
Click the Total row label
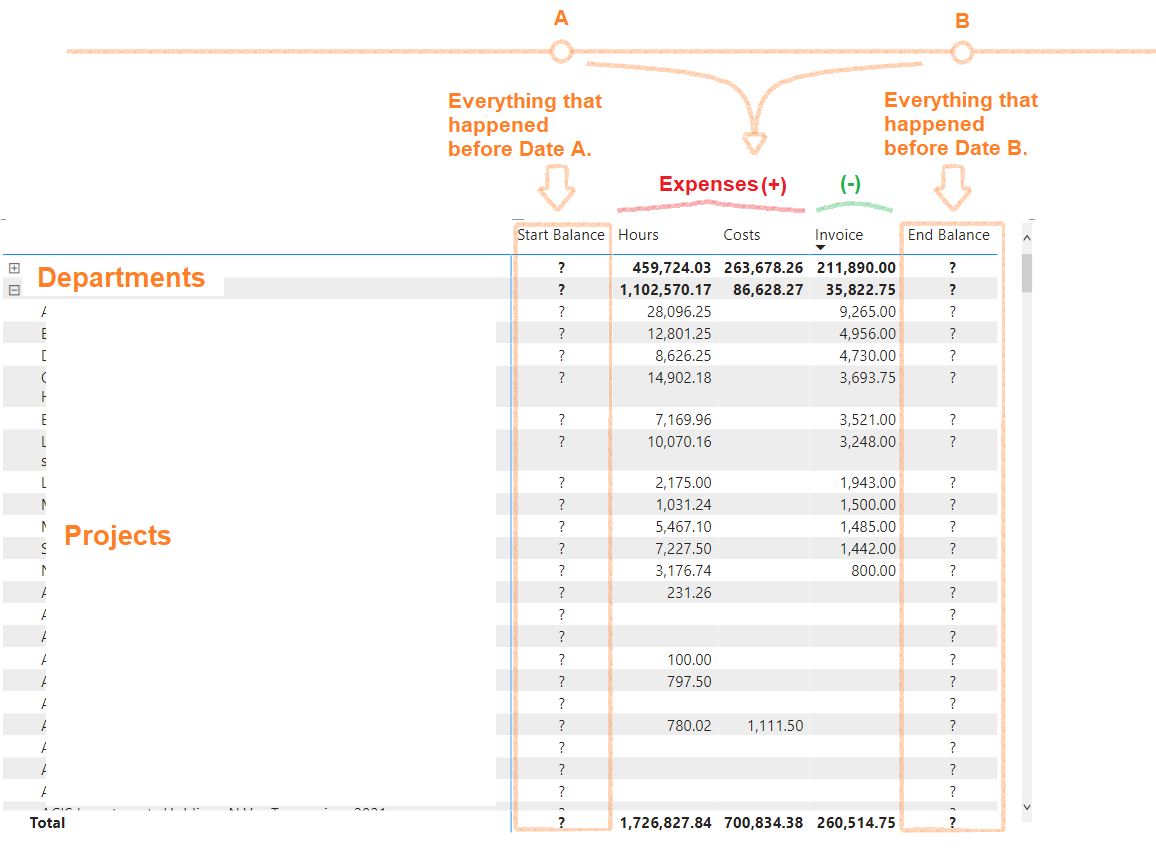[x=47, y=823]
